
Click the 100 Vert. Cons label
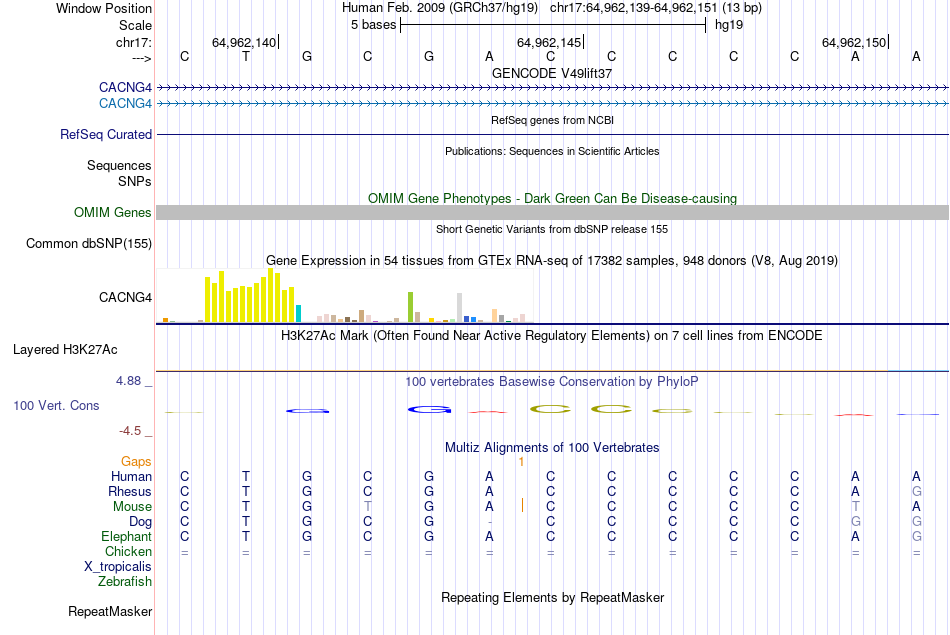coord(56,406)
